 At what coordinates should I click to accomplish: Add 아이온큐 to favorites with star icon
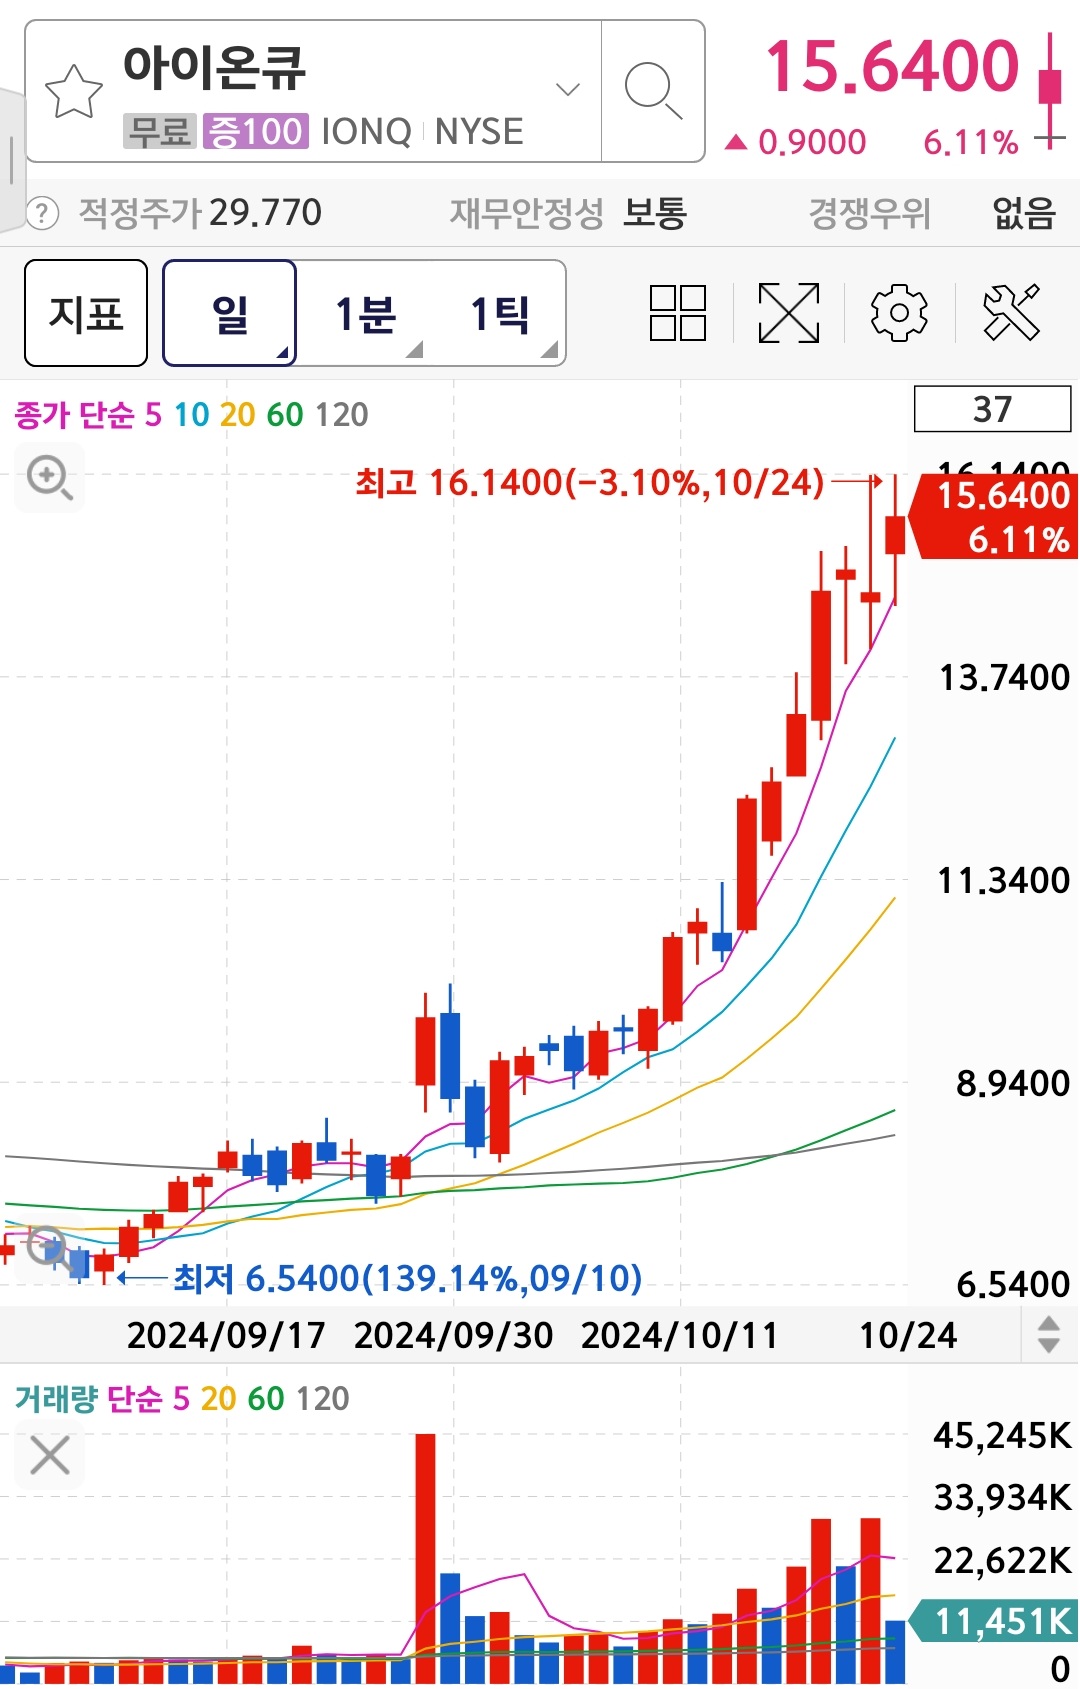(x=74, y=91)
